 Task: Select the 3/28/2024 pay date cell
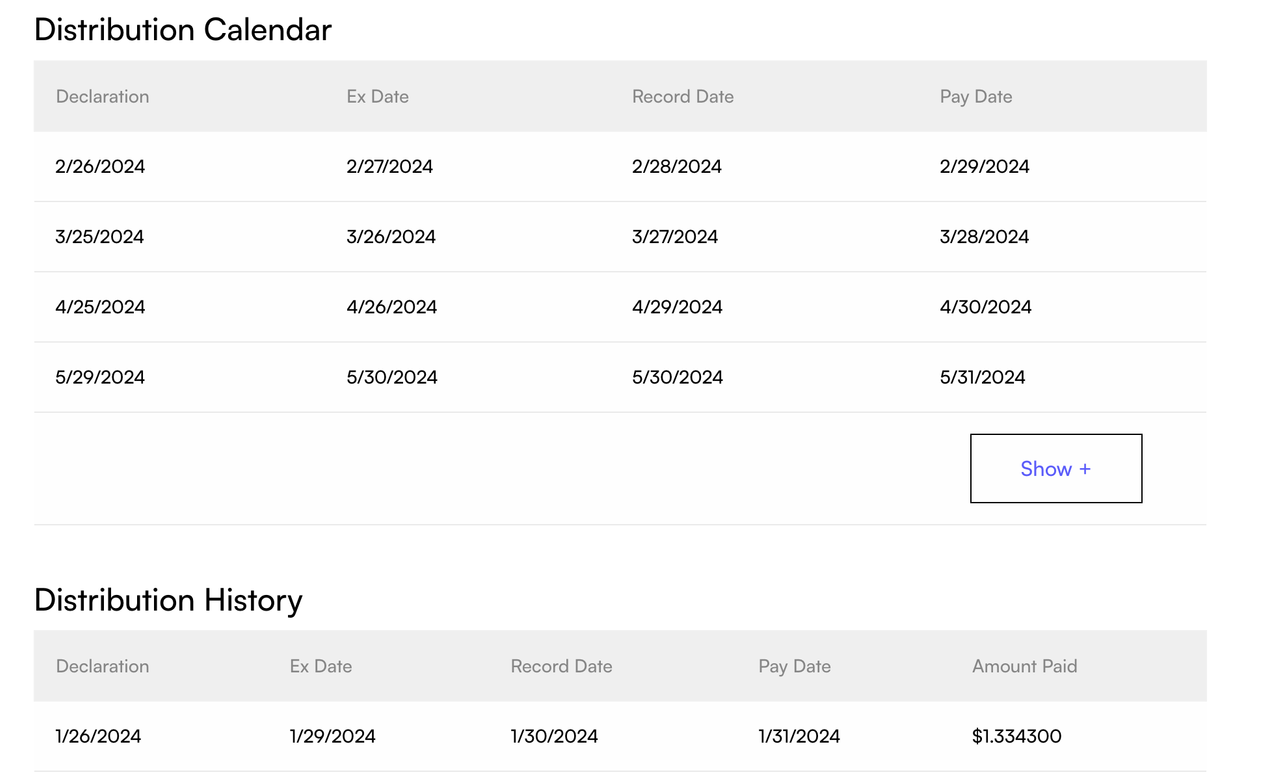tap(984, 236)
